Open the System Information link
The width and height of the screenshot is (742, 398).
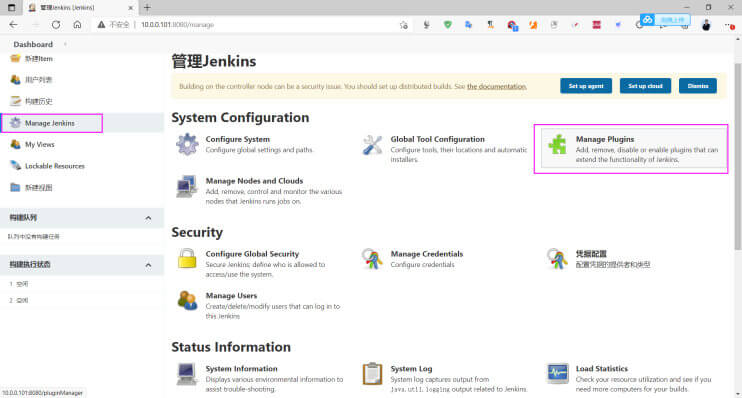point(241,369)
